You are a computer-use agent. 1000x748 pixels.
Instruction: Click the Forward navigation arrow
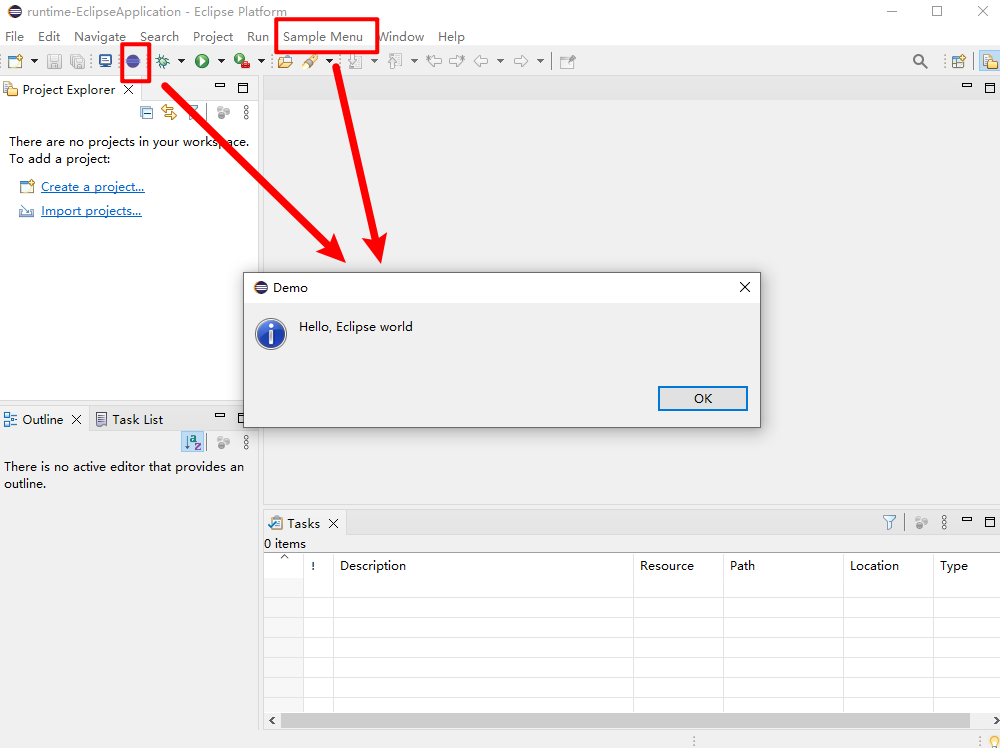521,61
